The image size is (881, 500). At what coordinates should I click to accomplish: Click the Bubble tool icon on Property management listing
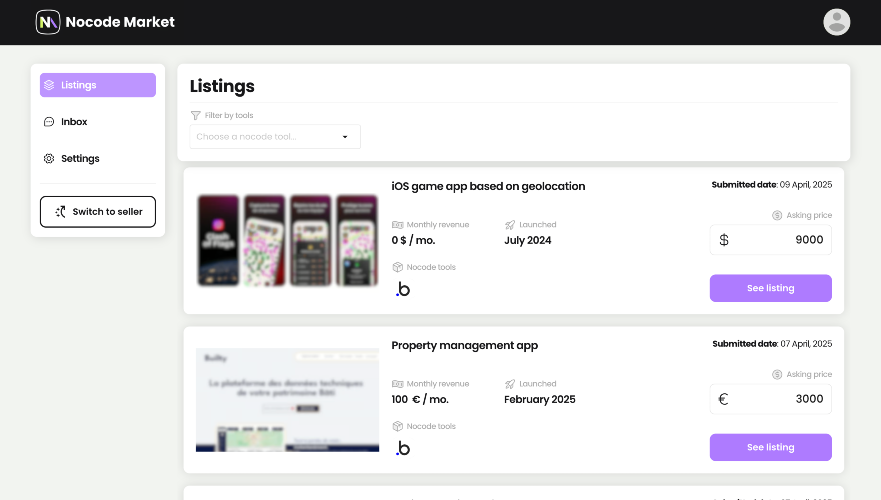click(403, 448)
